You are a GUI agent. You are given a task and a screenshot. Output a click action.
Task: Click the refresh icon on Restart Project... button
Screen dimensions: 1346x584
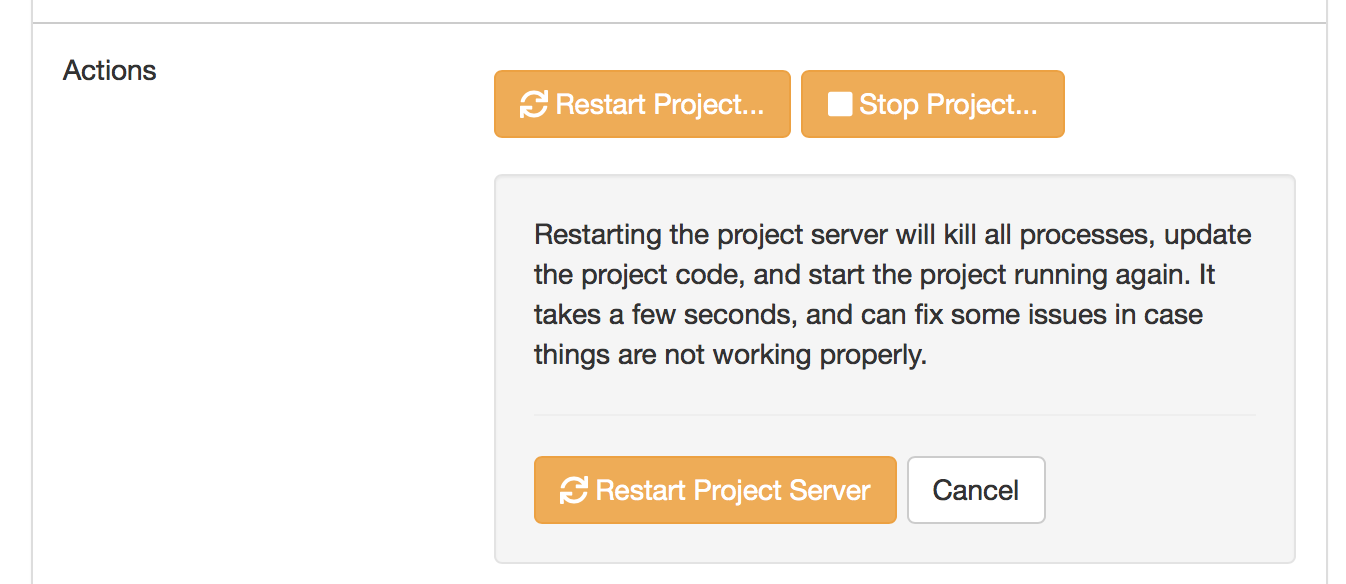point(534,104)
